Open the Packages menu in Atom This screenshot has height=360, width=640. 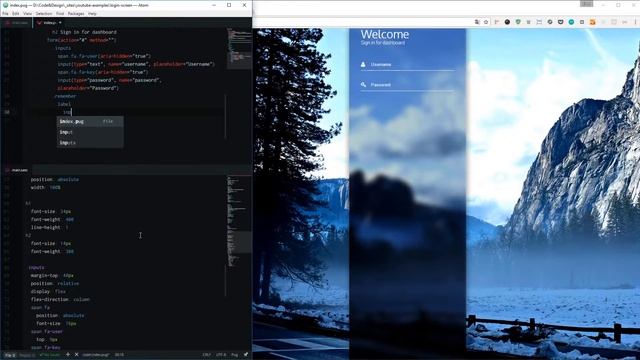tap(76, 13)
